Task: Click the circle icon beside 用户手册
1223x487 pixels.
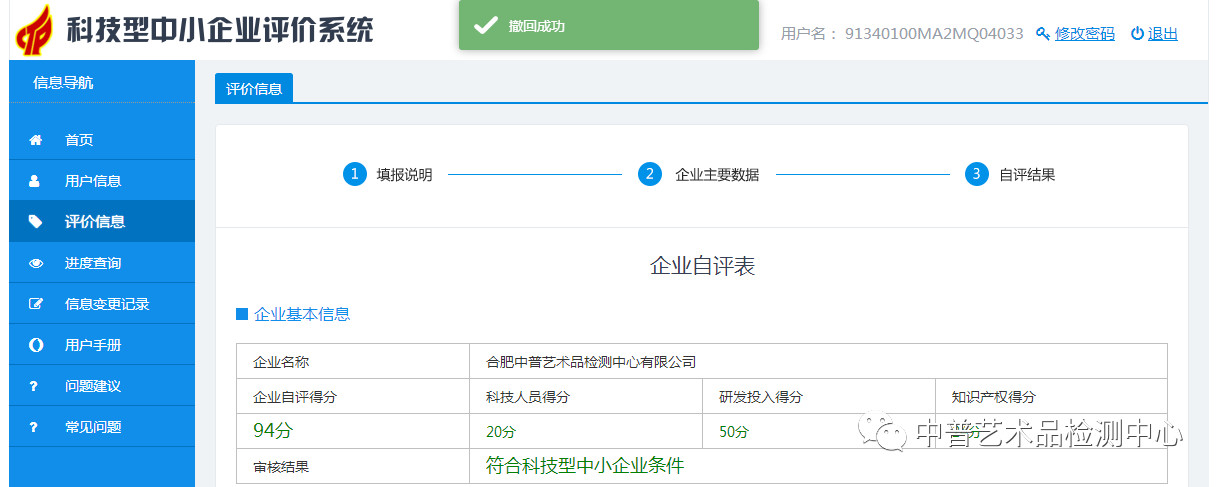Action: pyautogui.click(x=36, y=345)
